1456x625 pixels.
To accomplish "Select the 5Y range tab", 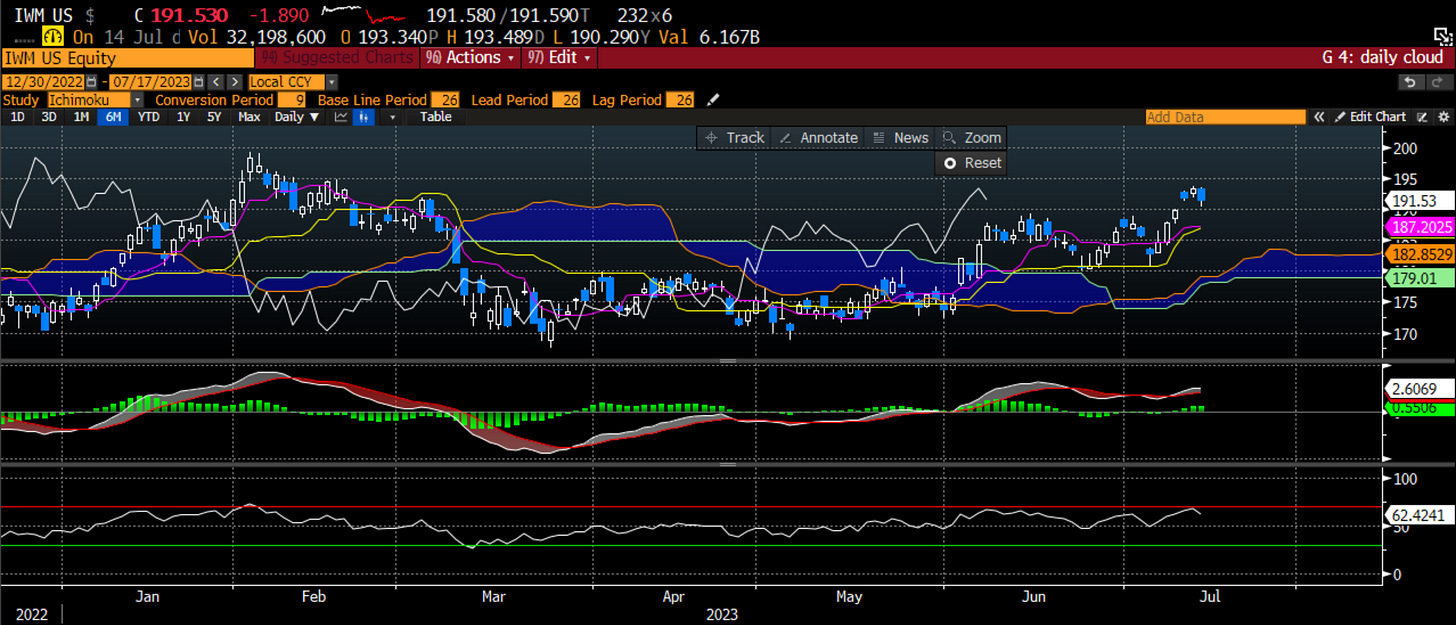I will [x=214, y=117].
